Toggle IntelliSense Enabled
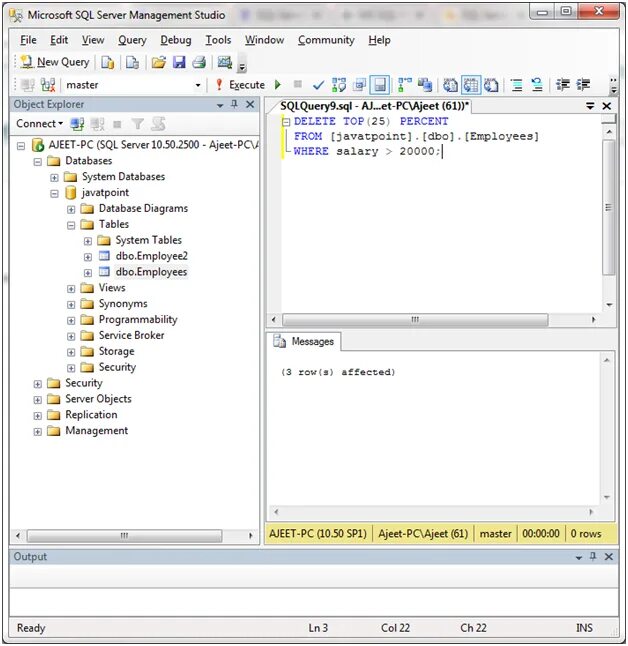This screenshot has height=646, width=628. pos(380,85)
